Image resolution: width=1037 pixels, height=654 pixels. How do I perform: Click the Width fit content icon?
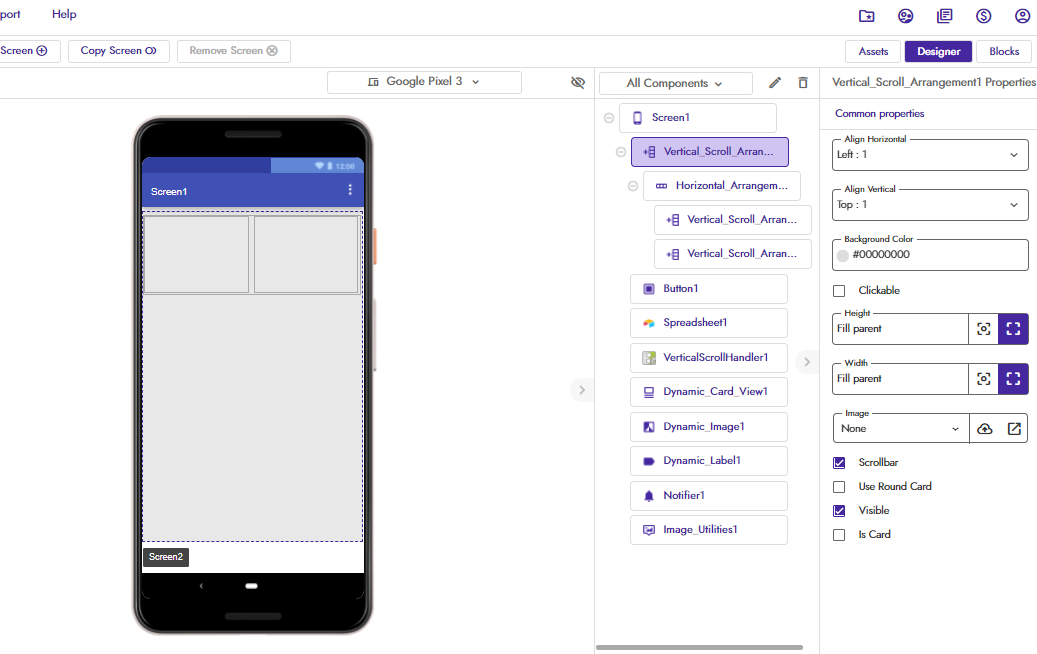click(984, 379)
